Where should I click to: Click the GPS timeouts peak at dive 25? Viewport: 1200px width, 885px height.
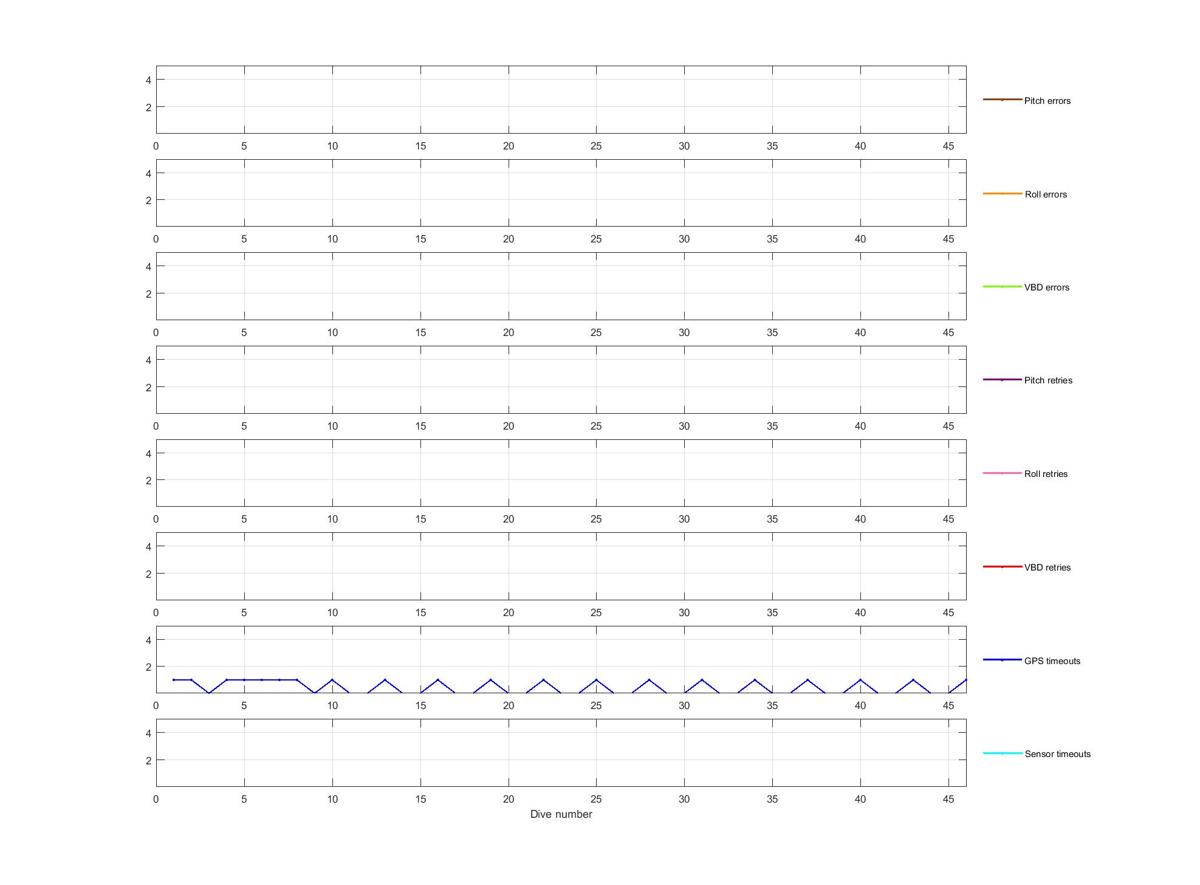(x=596, y=680)
